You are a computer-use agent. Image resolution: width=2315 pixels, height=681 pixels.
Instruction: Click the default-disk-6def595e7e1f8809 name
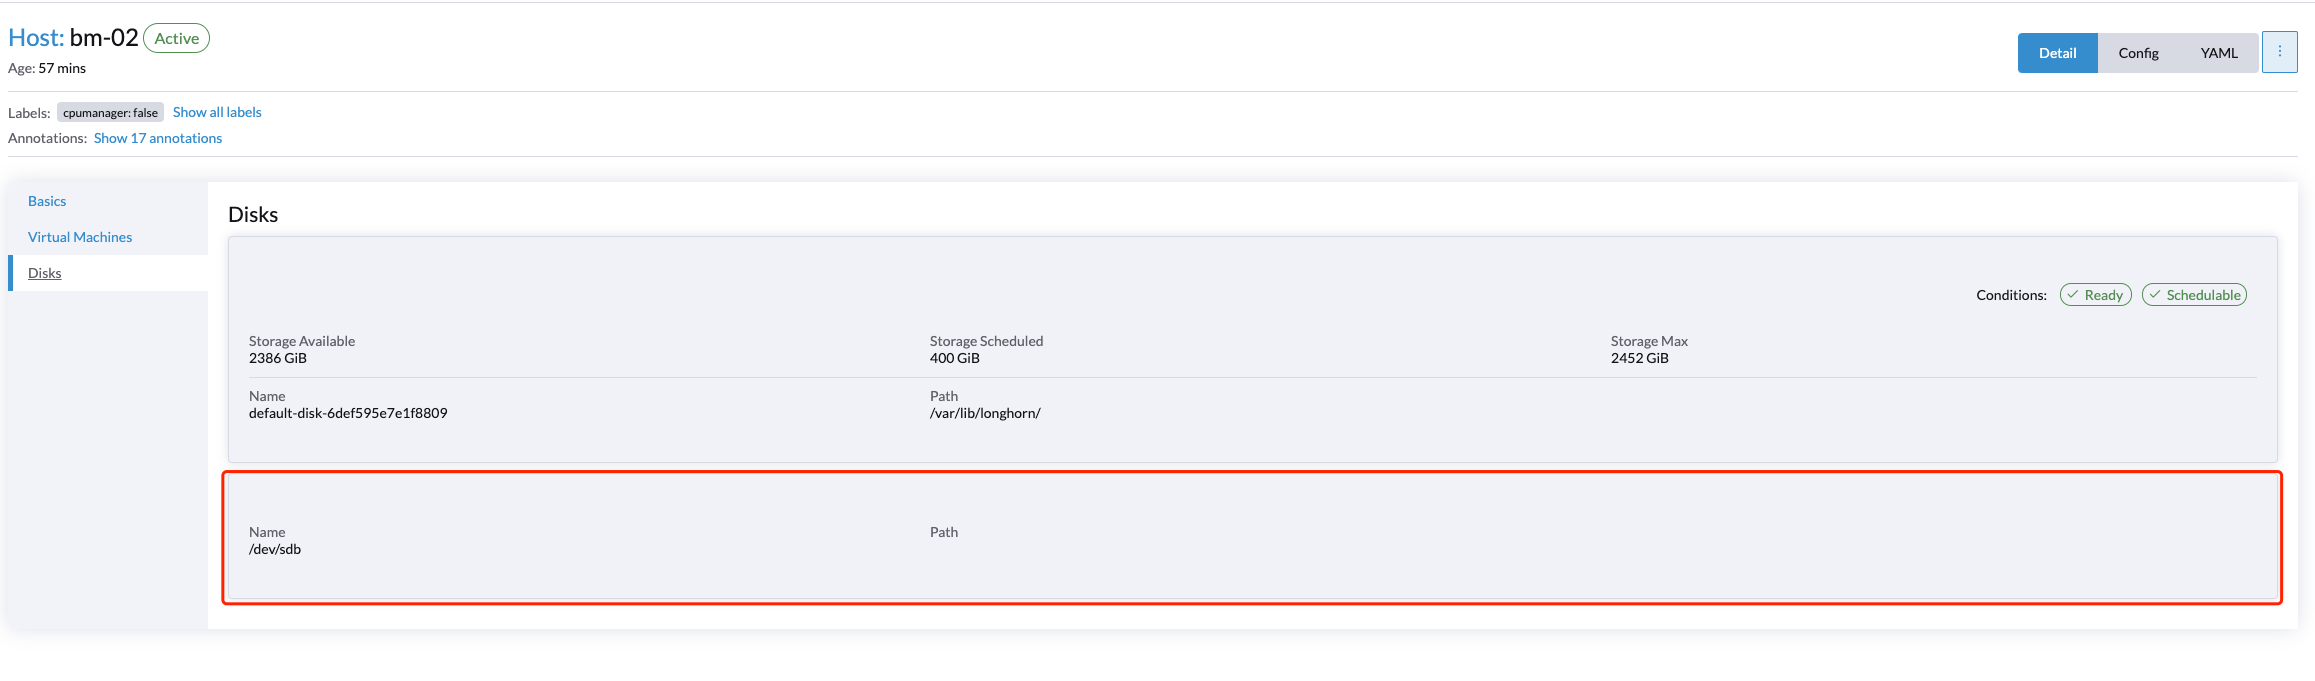point(348,412)
